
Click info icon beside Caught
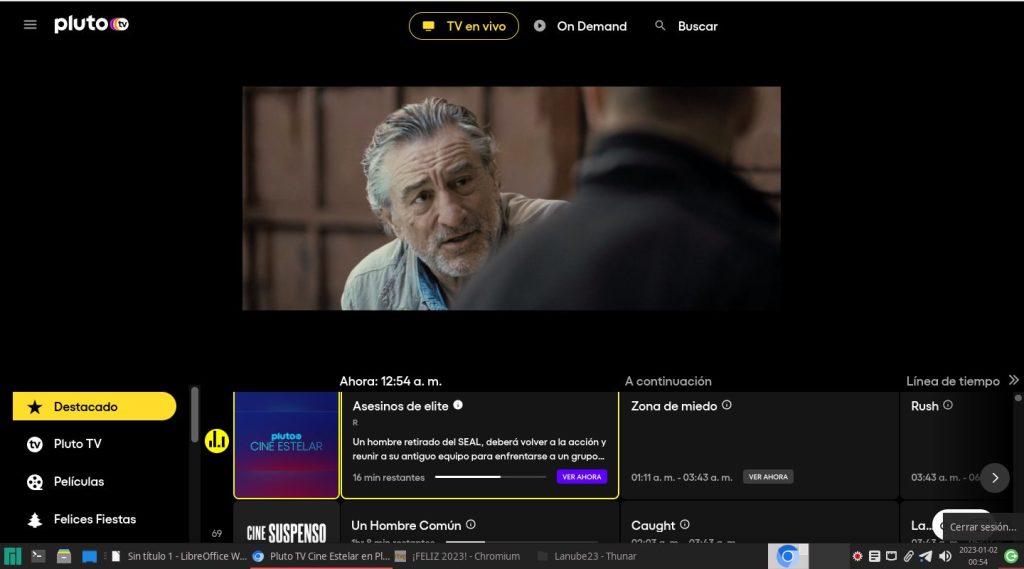[685, 525]
